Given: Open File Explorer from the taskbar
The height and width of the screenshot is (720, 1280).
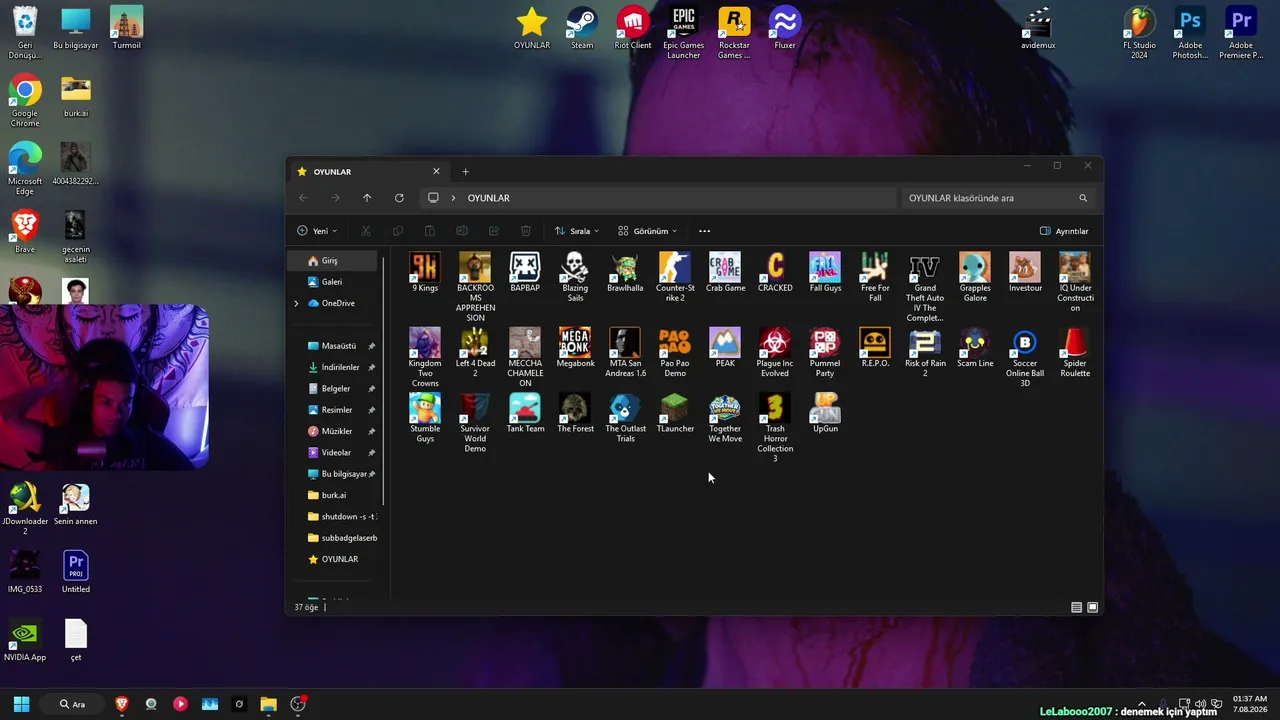Looking at the screenshot, I should (268, 704).
